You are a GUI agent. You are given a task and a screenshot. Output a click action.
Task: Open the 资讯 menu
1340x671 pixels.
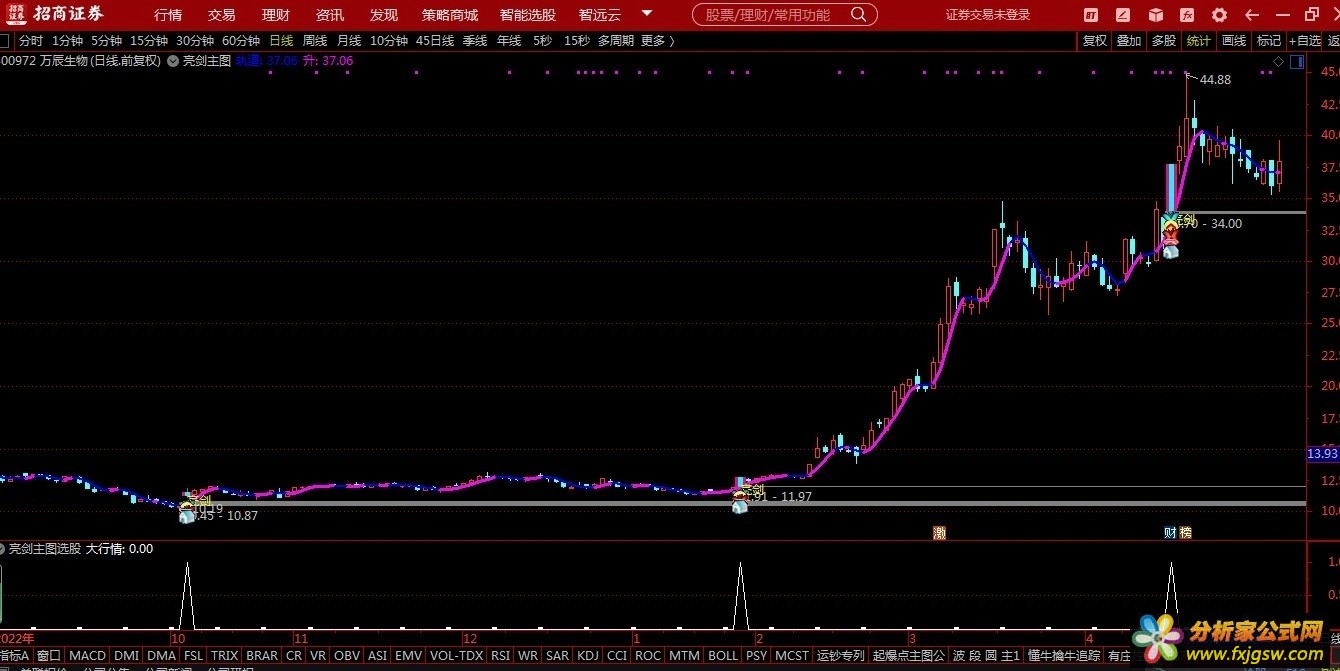(330, 15)
